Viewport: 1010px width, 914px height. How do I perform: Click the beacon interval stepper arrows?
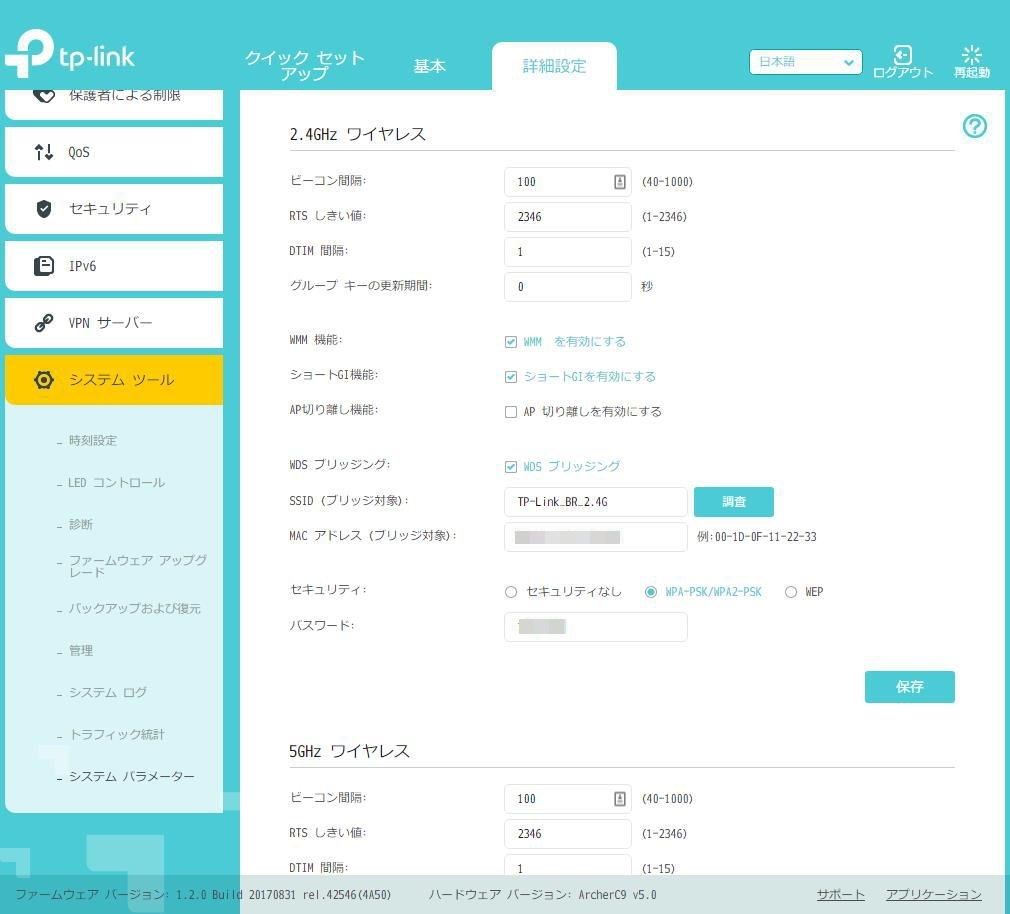click(620, 181)
